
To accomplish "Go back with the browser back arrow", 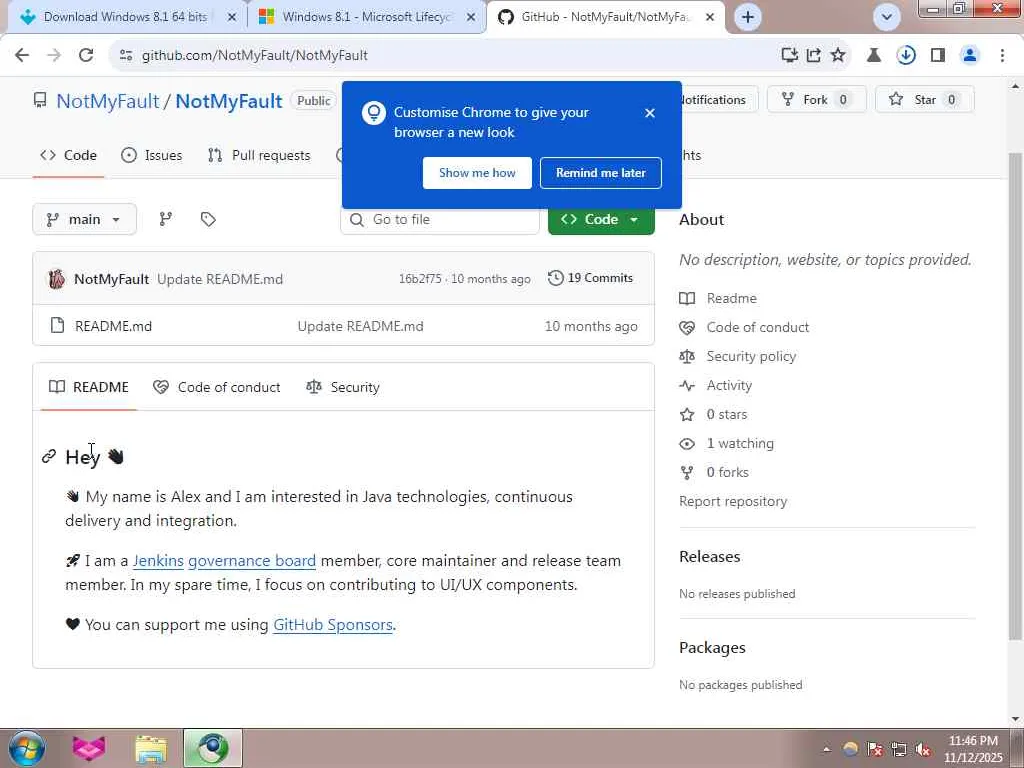I will (22, 56).
